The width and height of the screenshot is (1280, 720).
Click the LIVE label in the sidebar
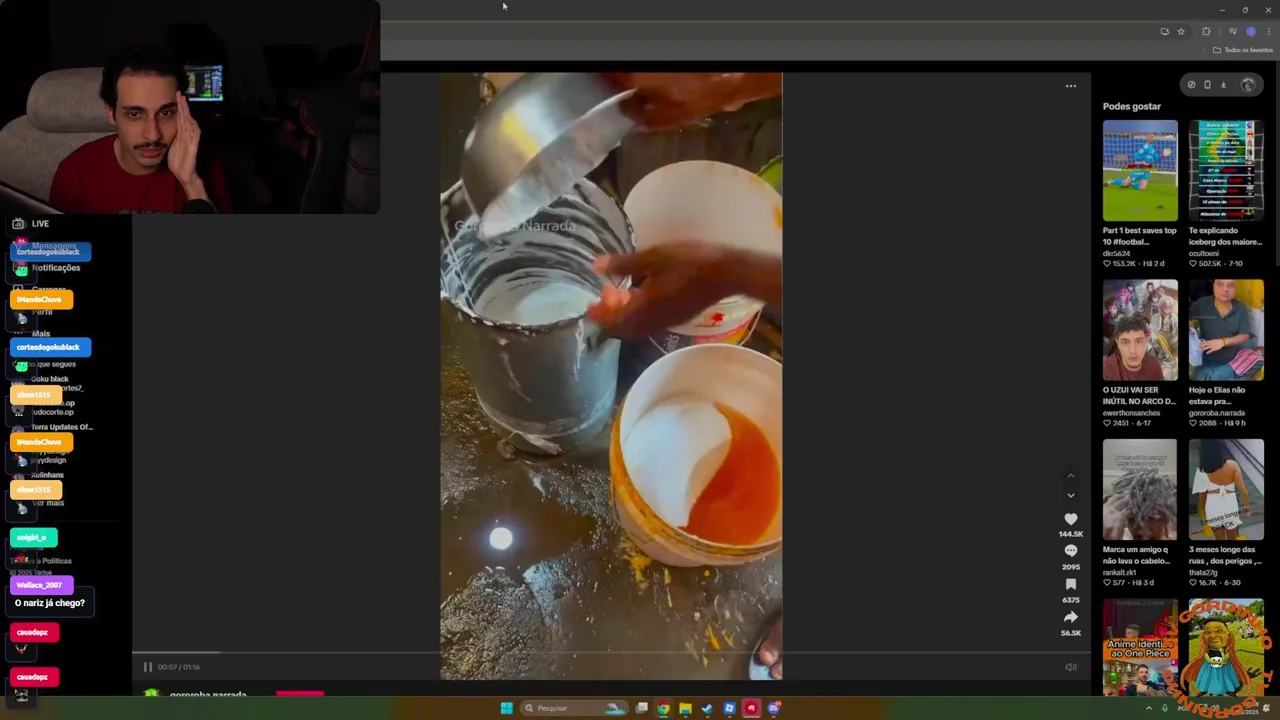(40, 224)
